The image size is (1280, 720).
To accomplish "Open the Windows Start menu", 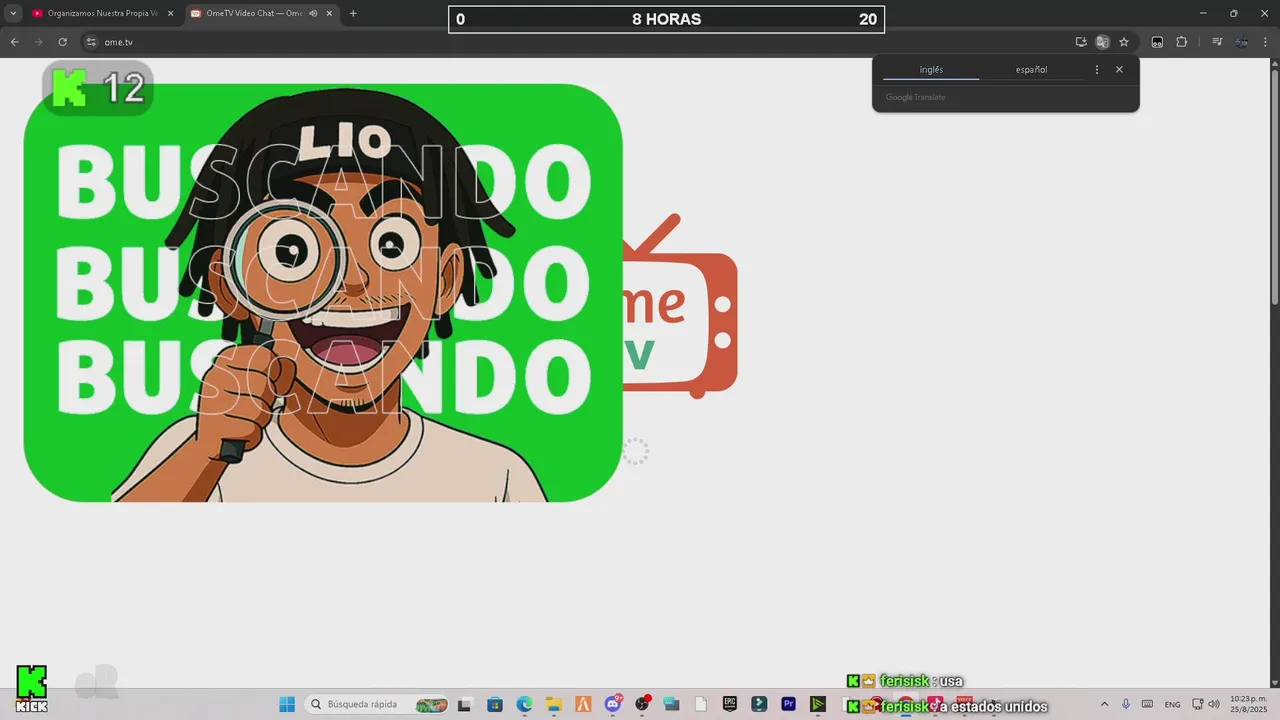I will point(287,704).
